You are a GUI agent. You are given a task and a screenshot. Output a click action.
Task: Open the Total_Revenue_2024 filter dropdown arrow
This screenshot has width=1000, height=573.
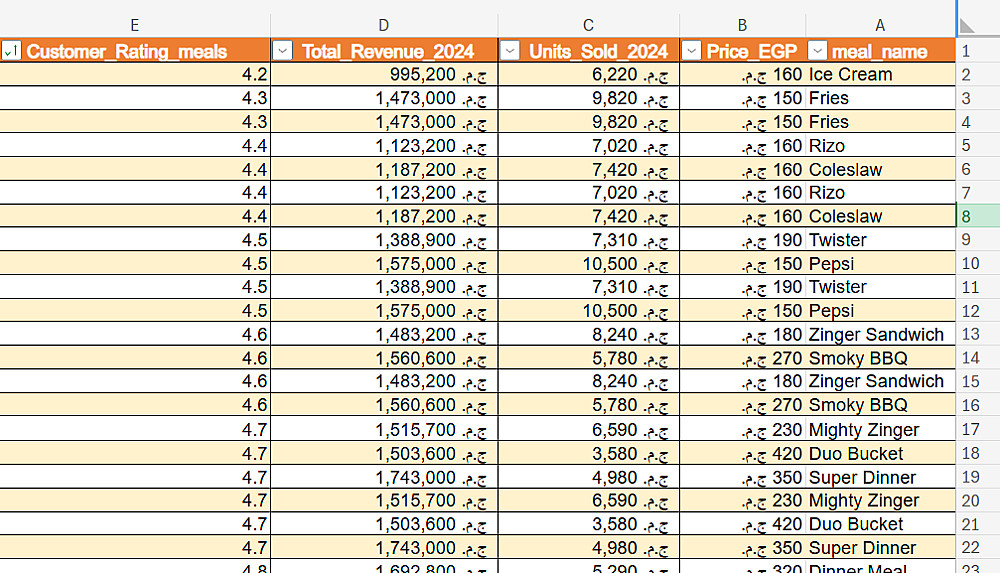[x=283, y=50]
